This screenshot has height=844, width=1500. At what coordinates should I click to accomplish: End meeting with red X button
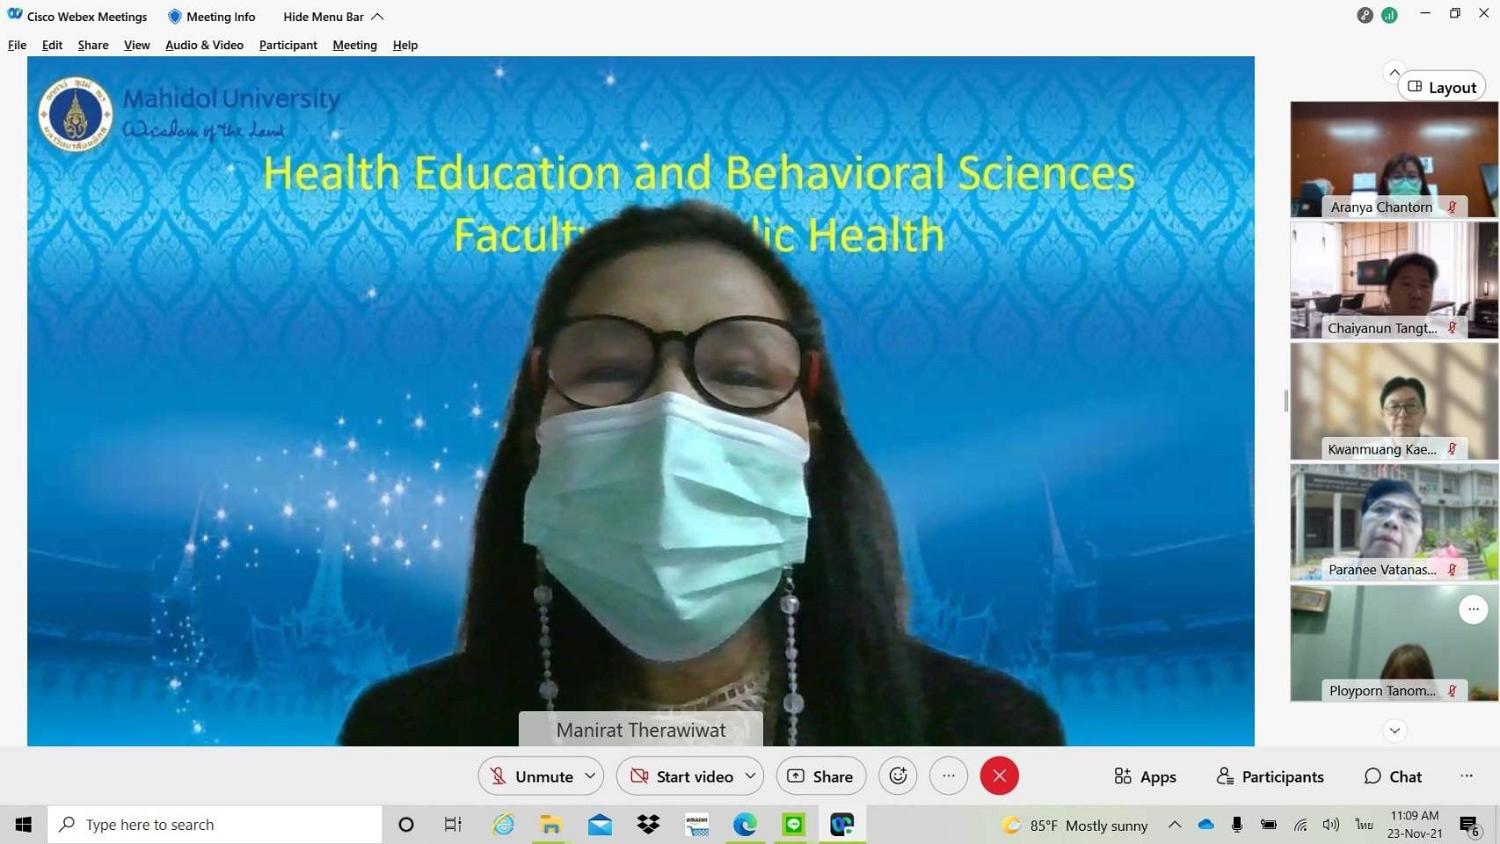[999, 776]
